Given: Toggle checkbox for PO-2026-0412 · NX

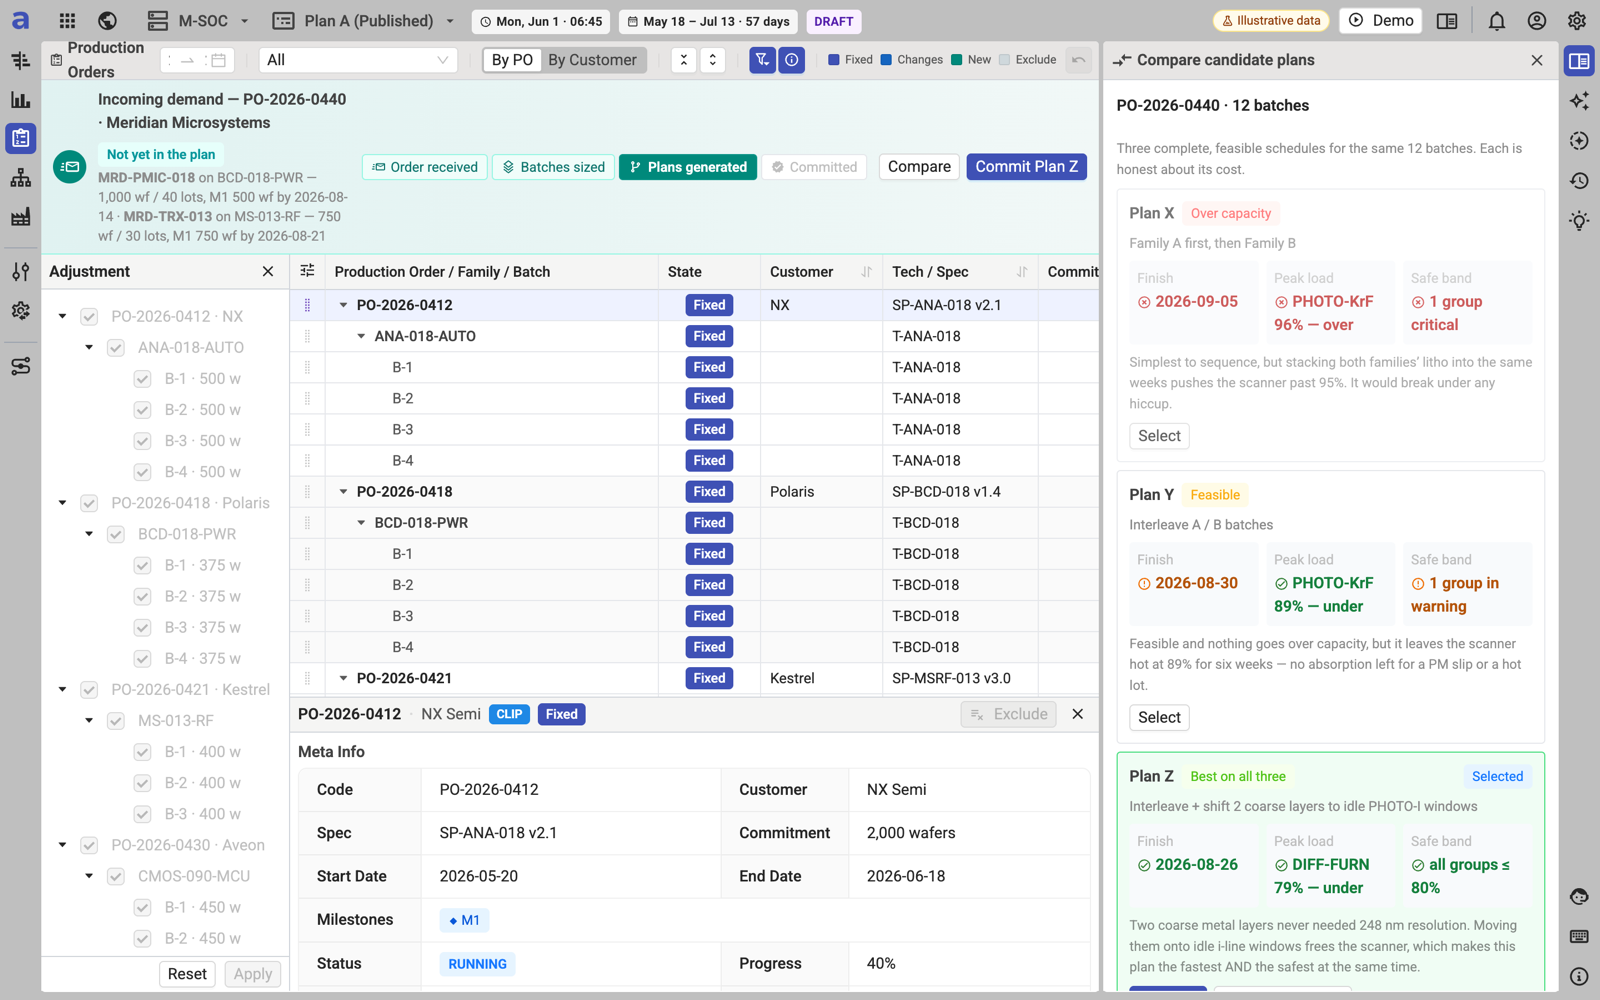Looking at the screenshot, I should (x=89, y=316).
